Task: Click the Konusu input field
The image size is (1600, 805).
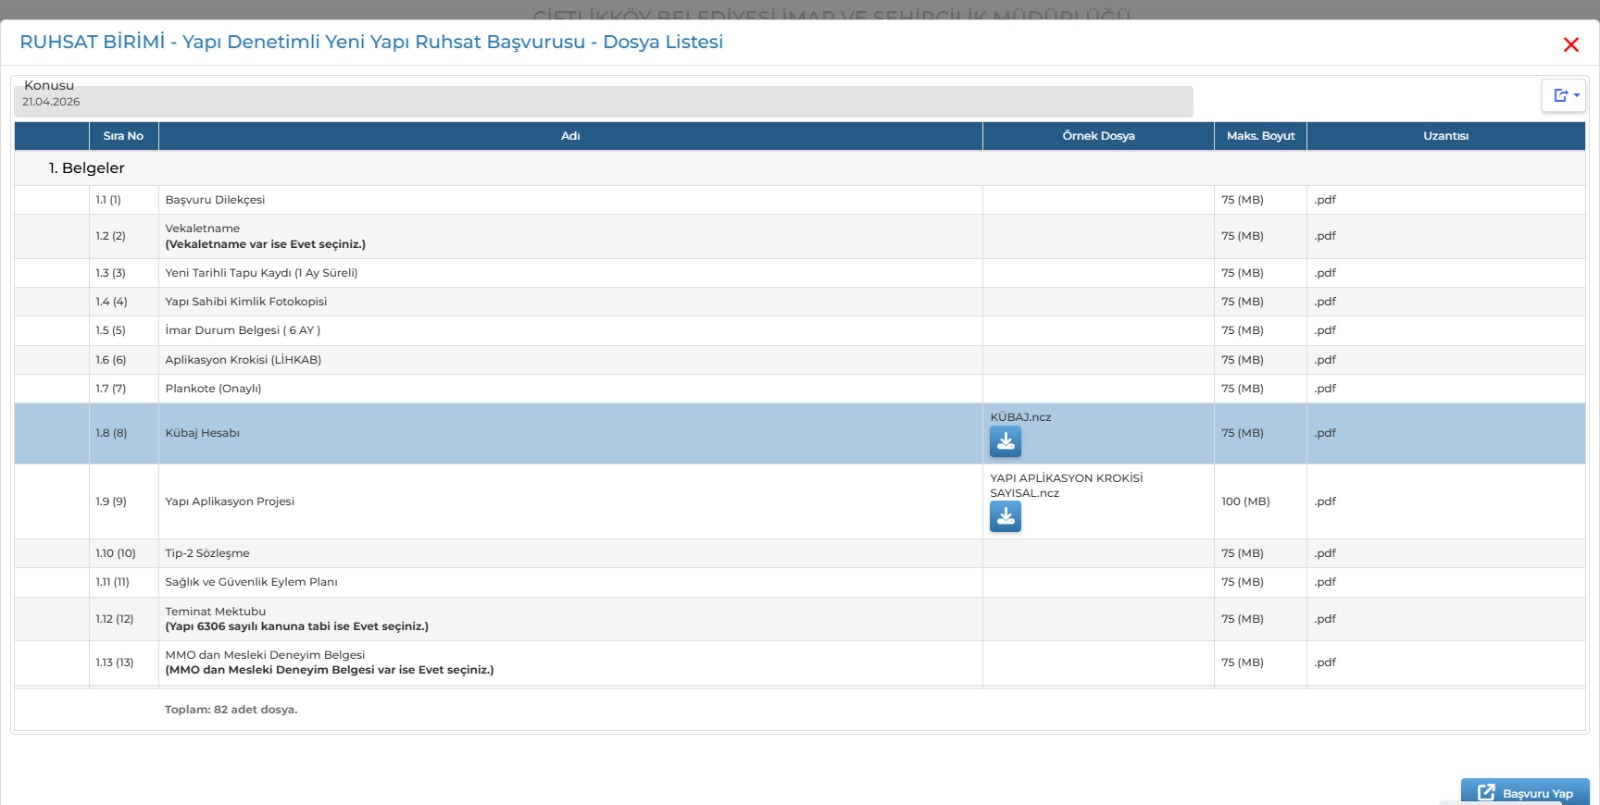Action: 603,101
